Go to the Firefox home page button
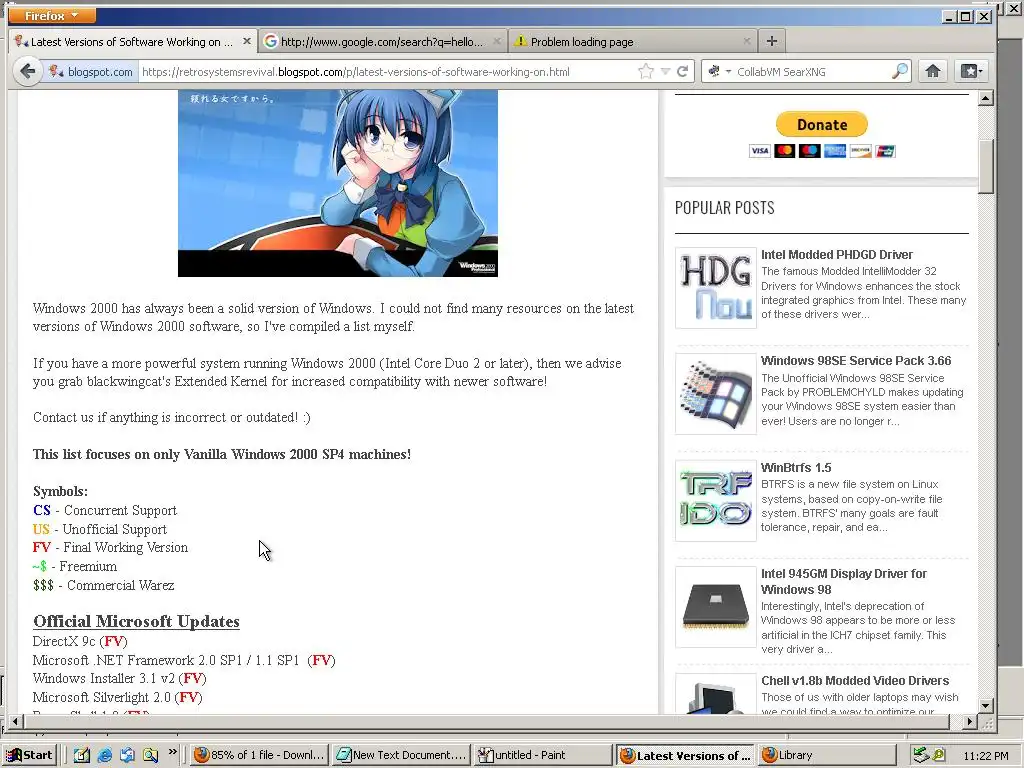This screenshot has height=768, width=1024. tap(933, 71)
